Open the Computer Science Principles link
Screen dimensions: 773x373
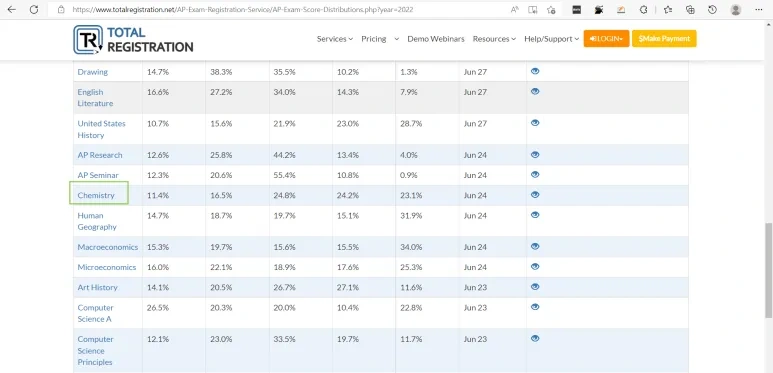click(x=95, y=351)
